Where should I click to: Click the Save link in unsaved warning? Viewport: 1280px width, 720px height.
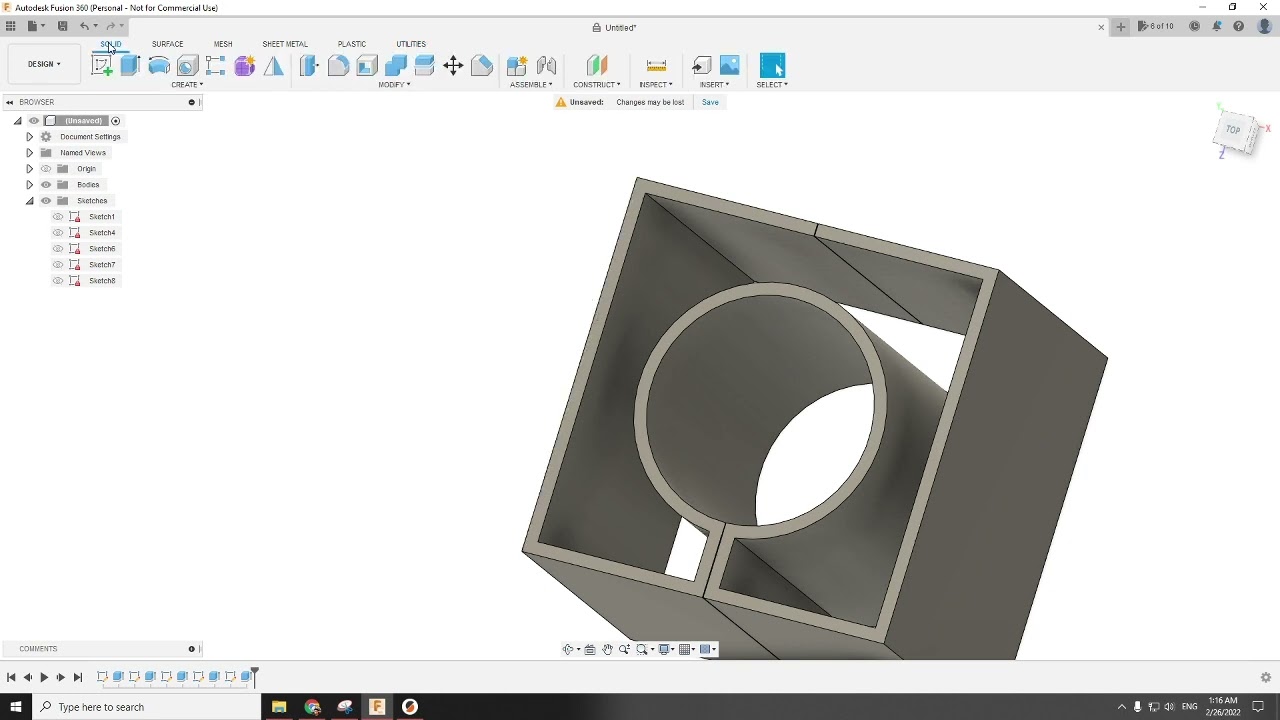coord(710,102)
